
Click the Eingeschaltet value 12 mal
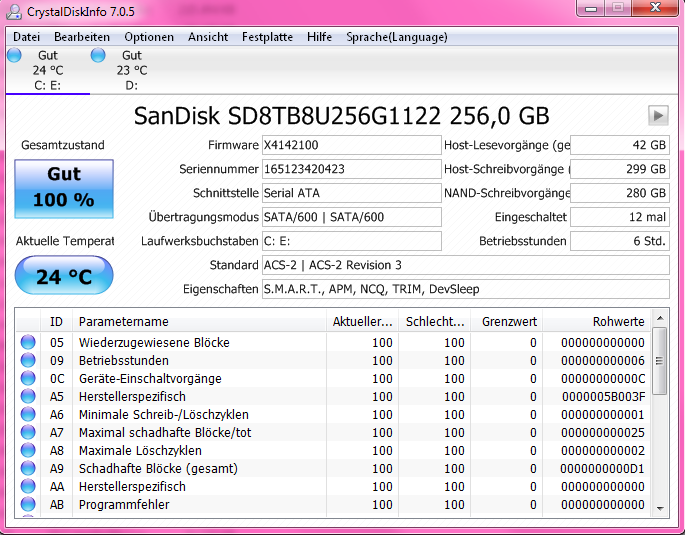click(620, 217)
